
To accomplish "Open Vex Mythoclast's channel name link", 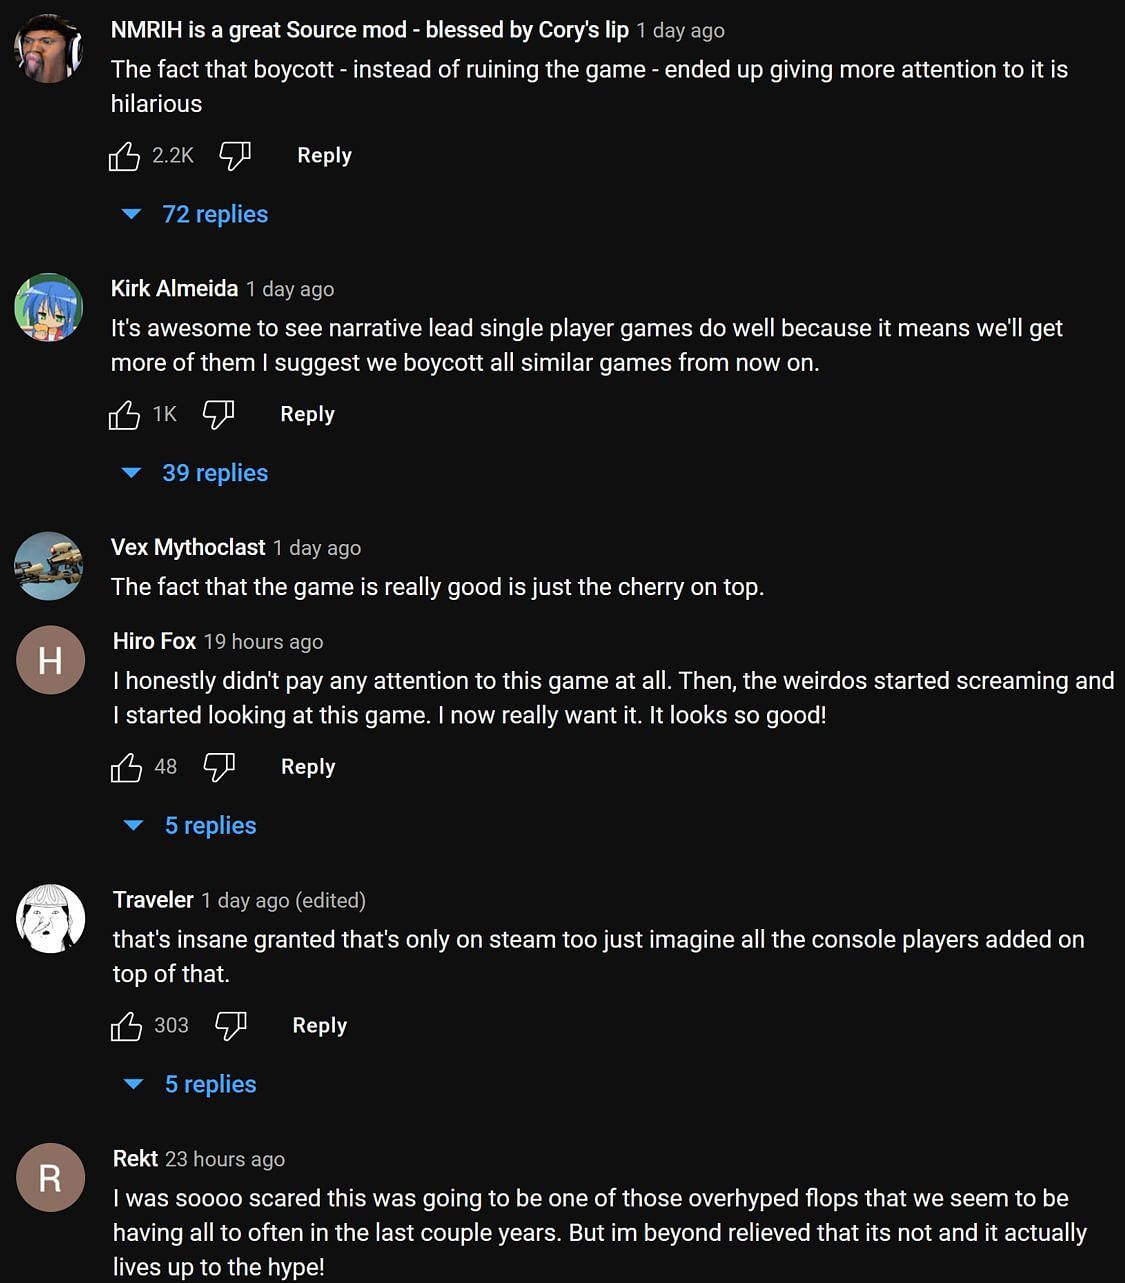I will 188,548.
